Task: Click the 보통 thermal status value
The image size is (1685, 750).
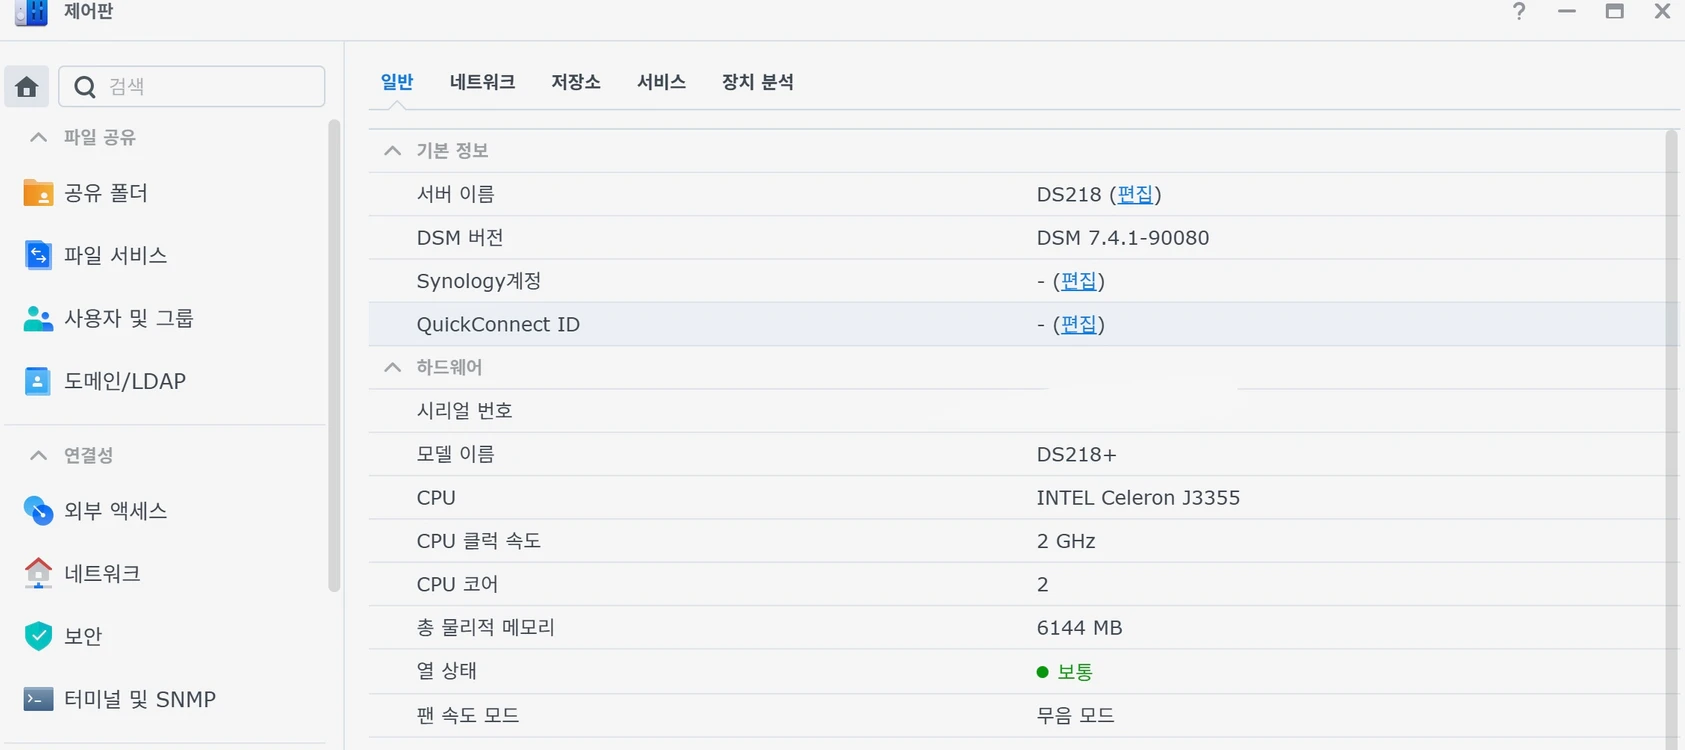Action: pos(1075,672)
